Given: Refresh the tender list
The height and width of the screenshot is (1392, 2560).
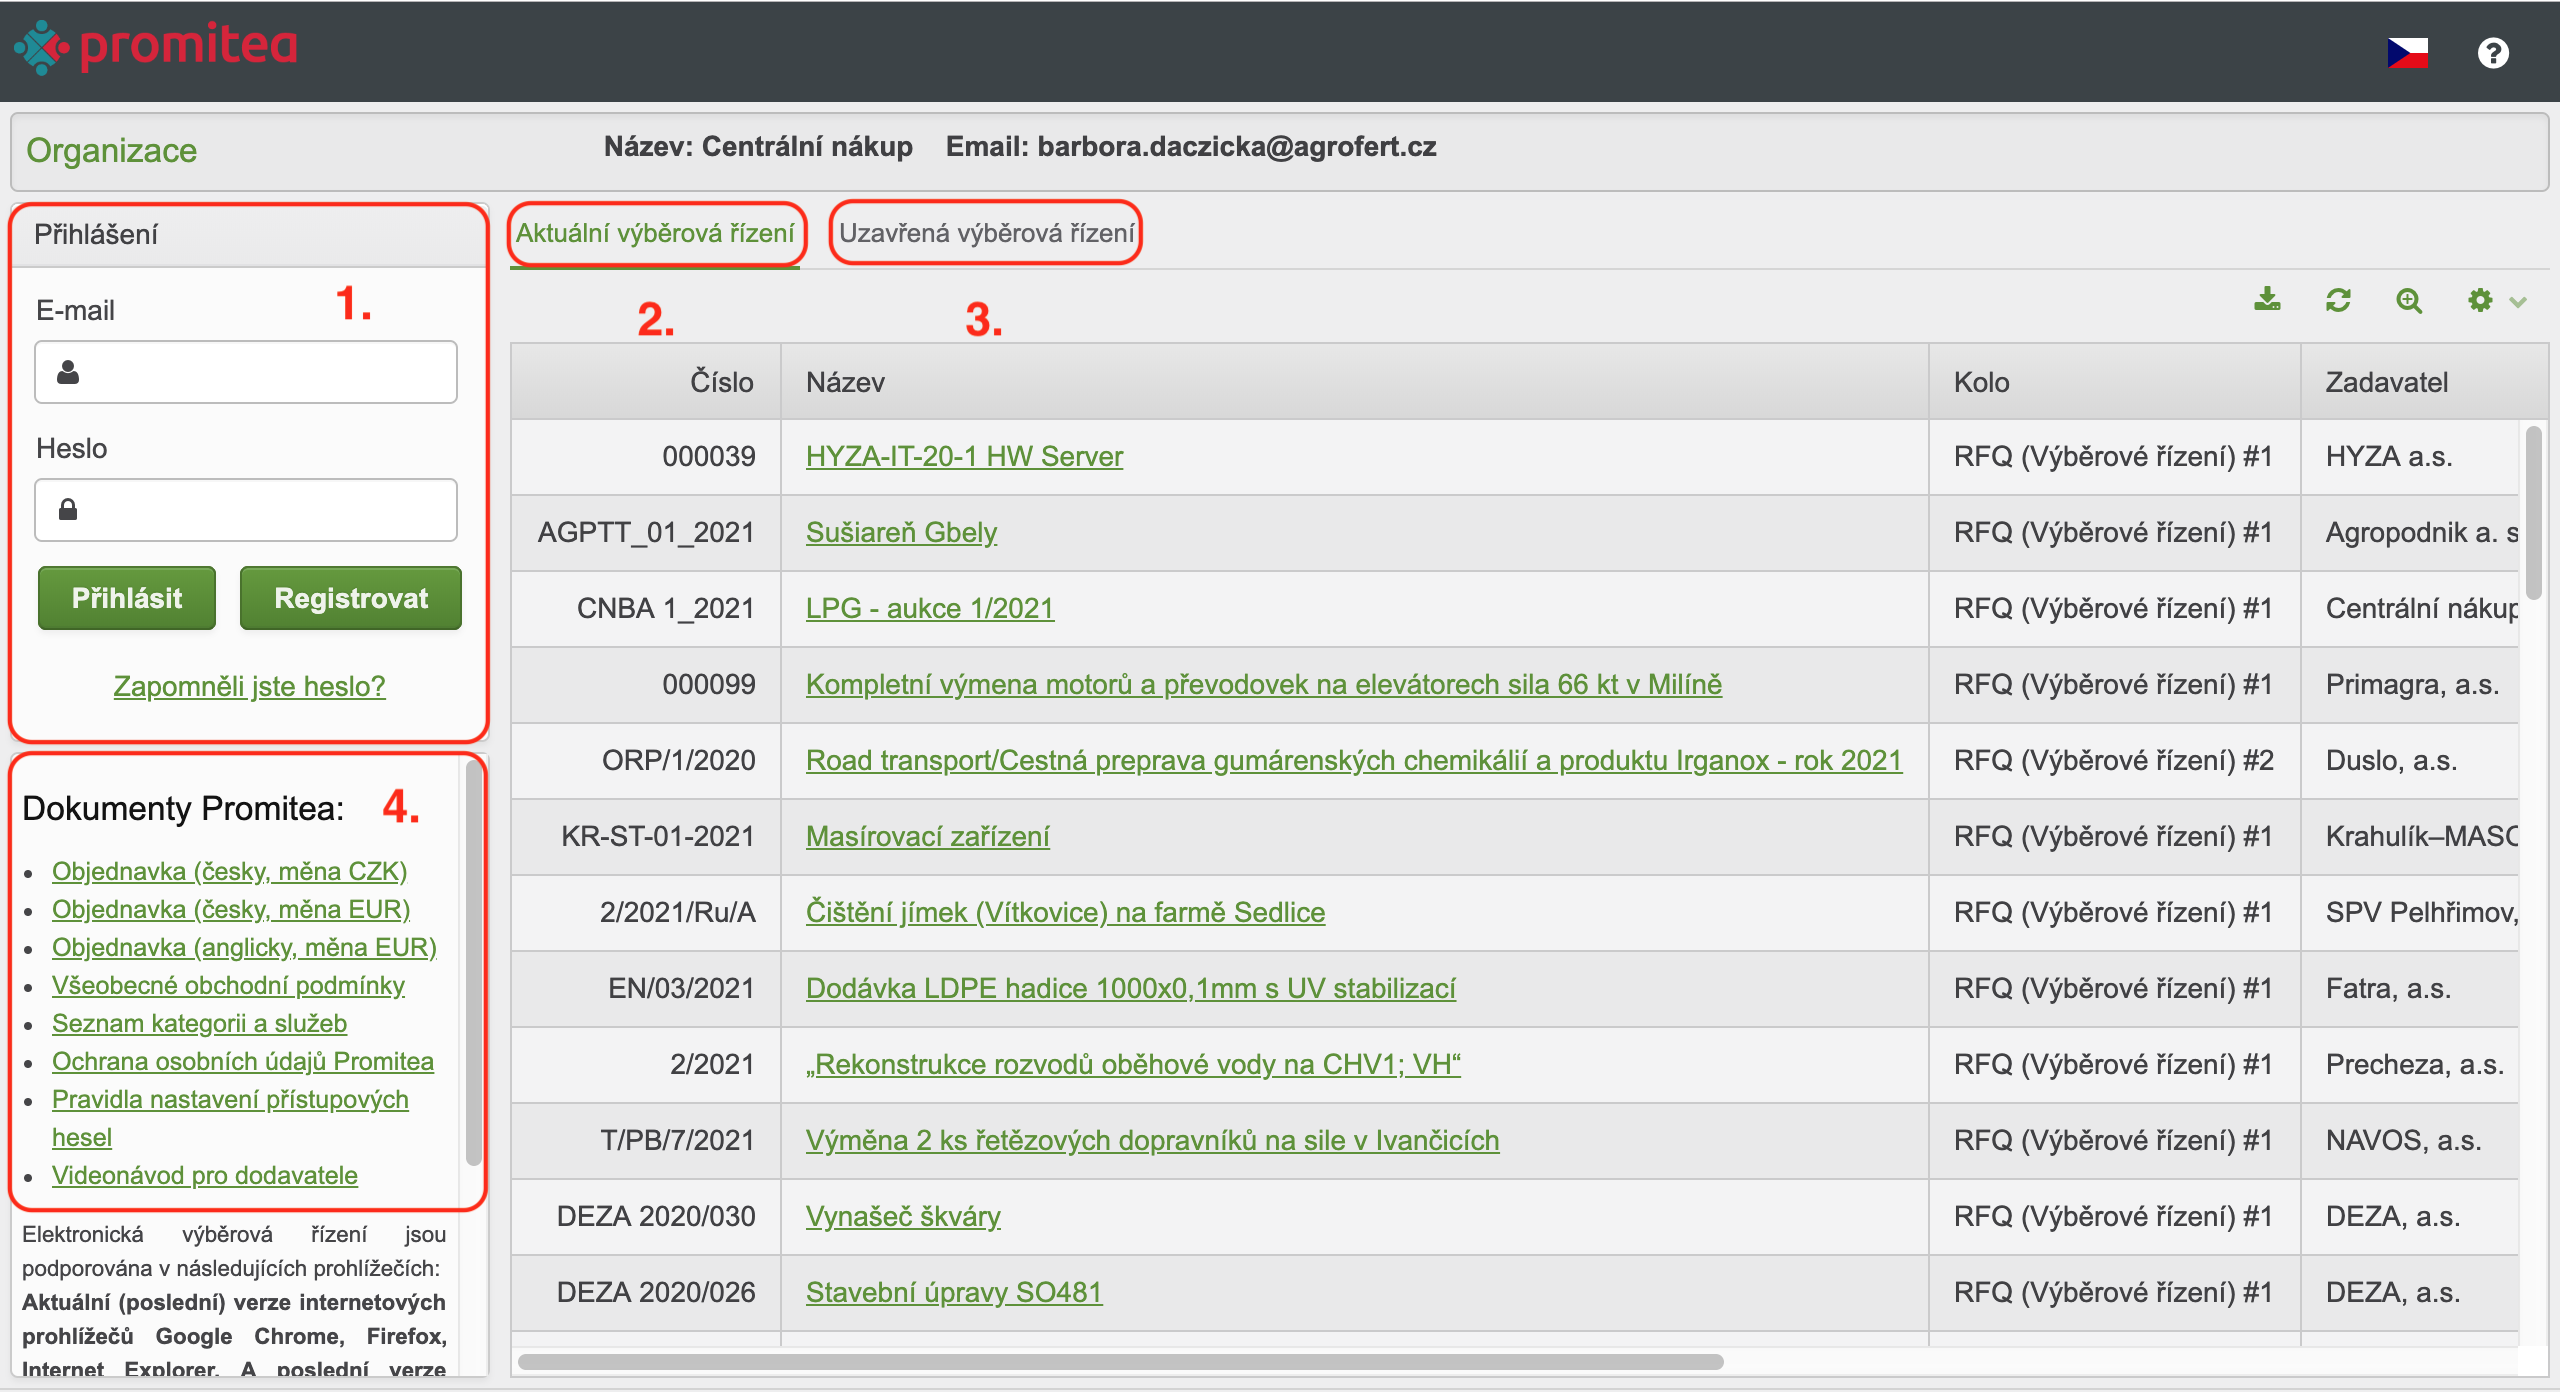Looking at the screenshot, I should click(2338, 300).
